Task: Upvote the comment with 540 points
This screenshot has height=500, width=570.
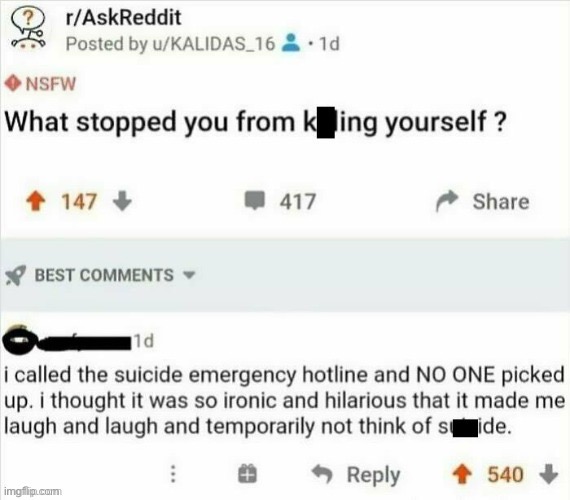Action: point(462,474)
